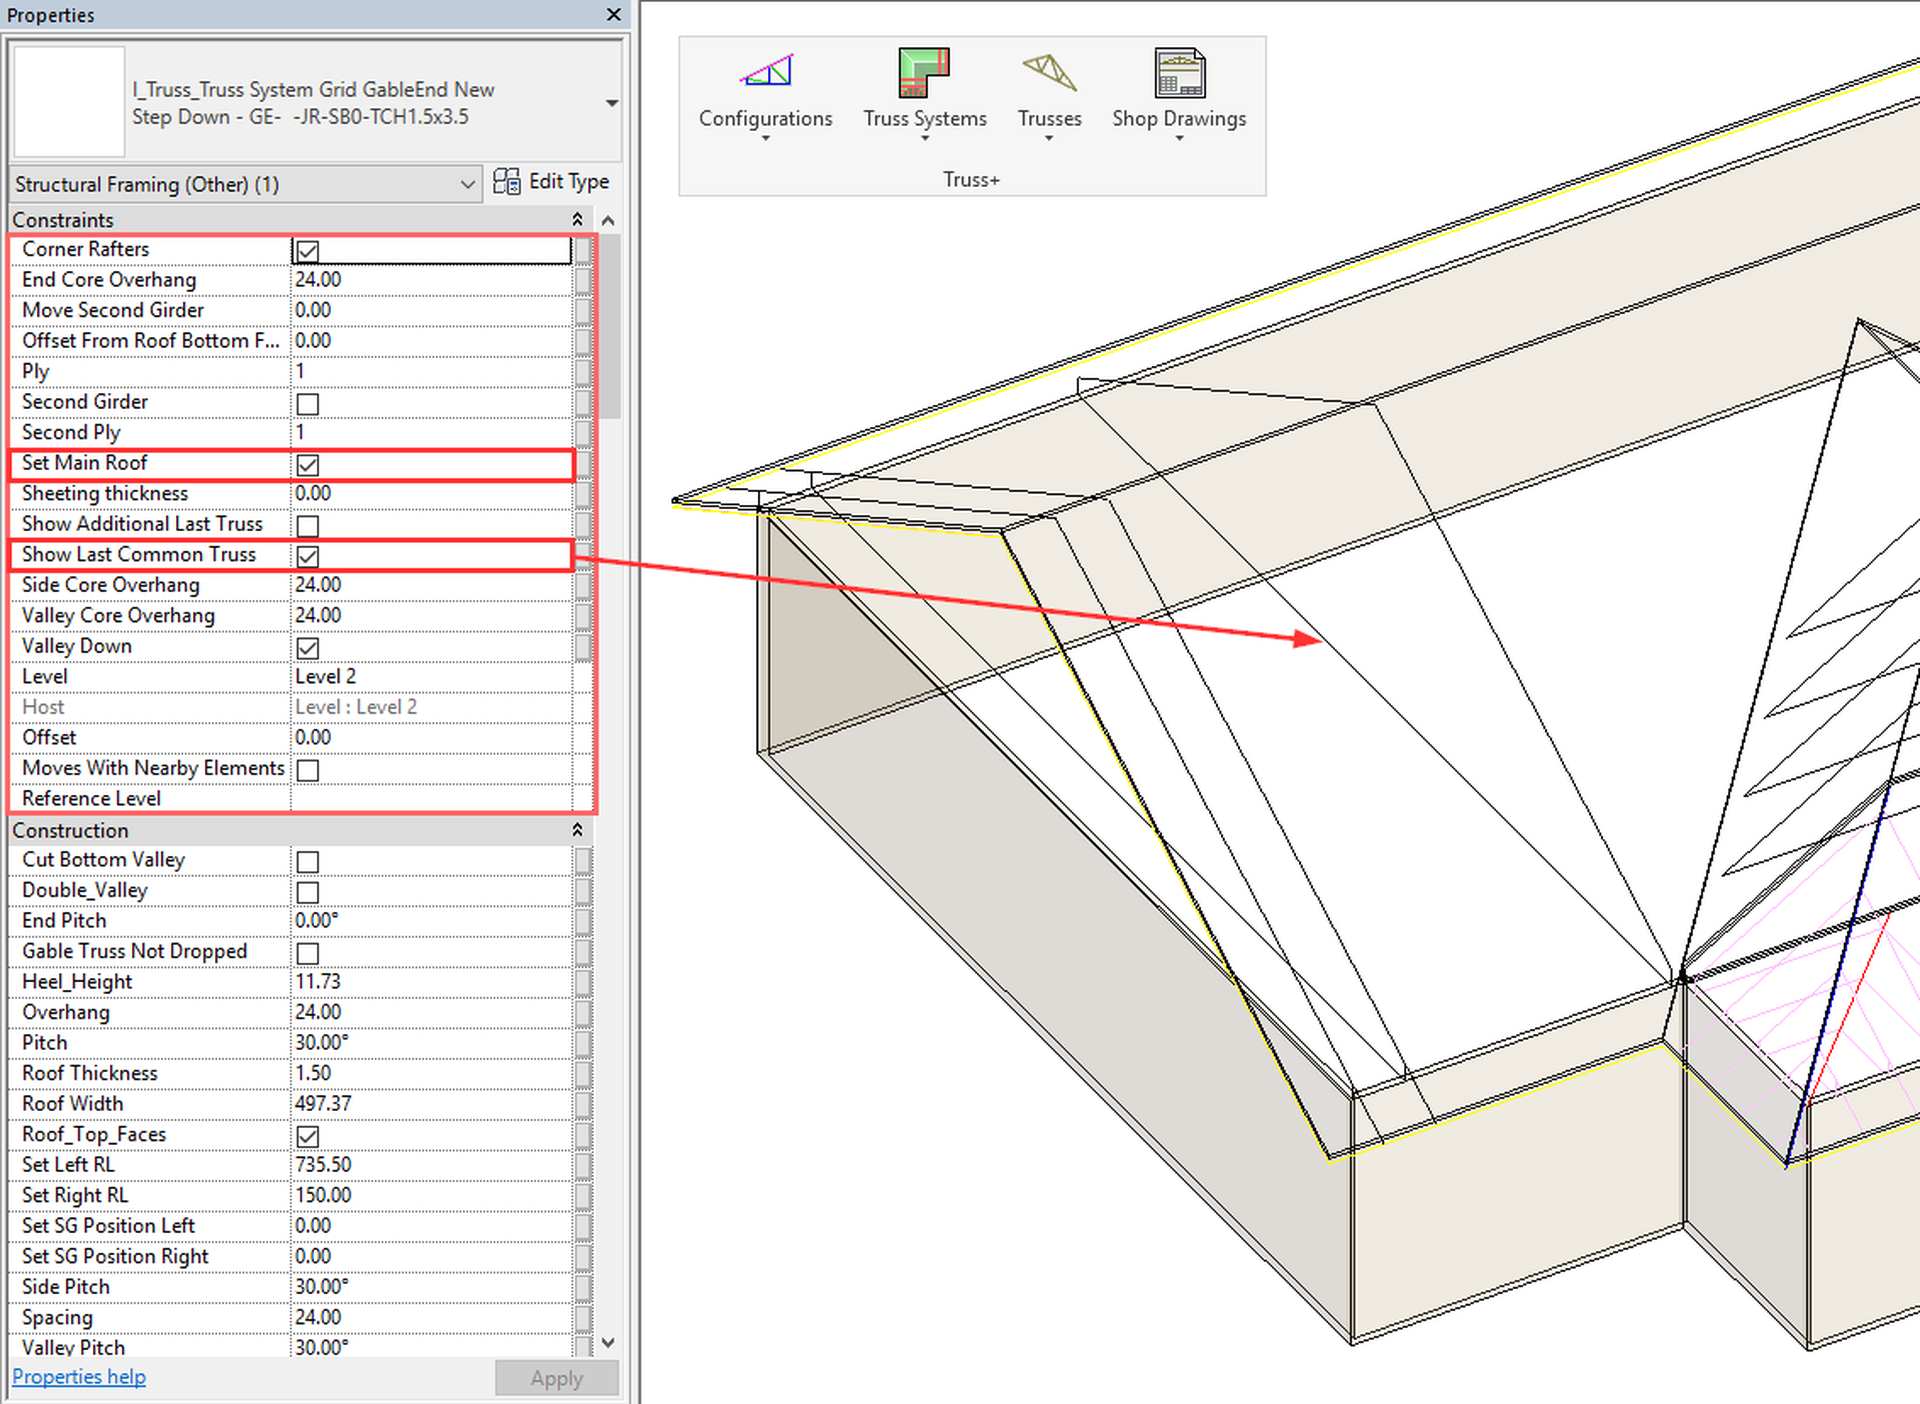
Task: Click the Apply button
Action: pos(556,1378)
